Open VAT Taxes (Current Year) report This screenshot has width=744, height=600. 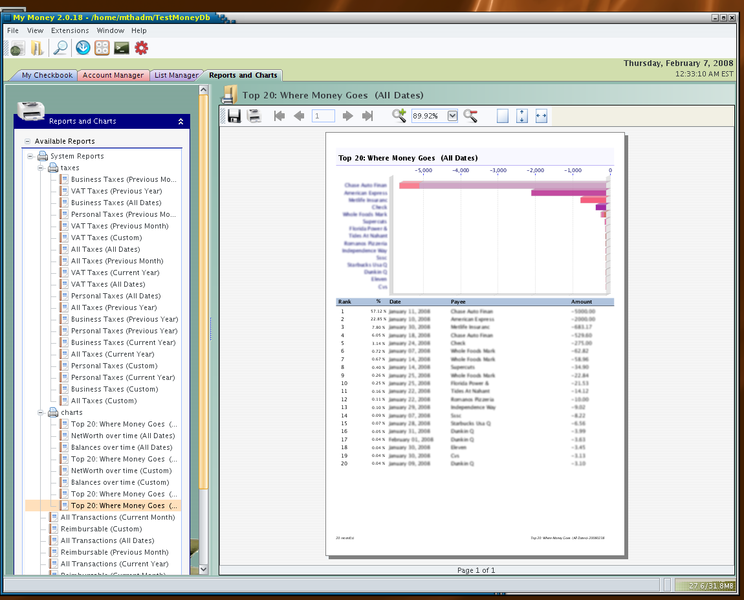click(x=115, y=272)
